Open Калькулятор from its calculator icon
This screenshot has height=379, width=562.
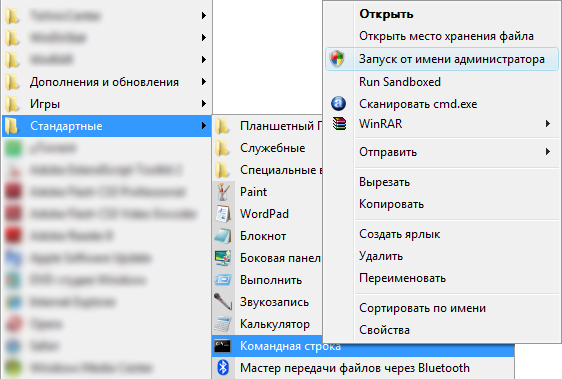tap(223, 324)
